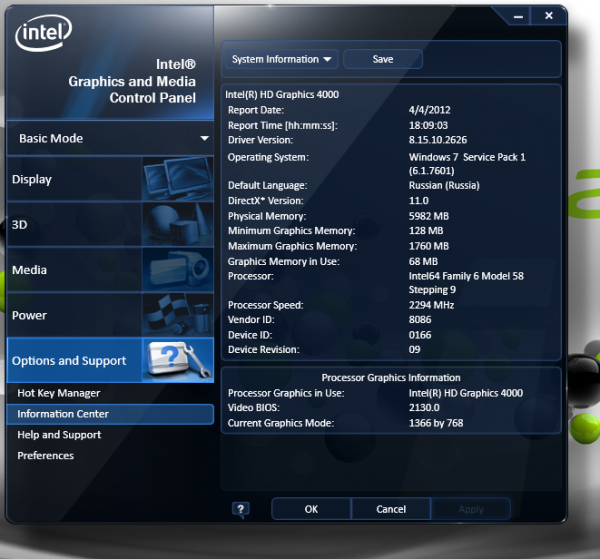Viewport: 600px width, 559px height.
Task: Click minimum graphics memory value 128 MB
Action: [426, 231]
